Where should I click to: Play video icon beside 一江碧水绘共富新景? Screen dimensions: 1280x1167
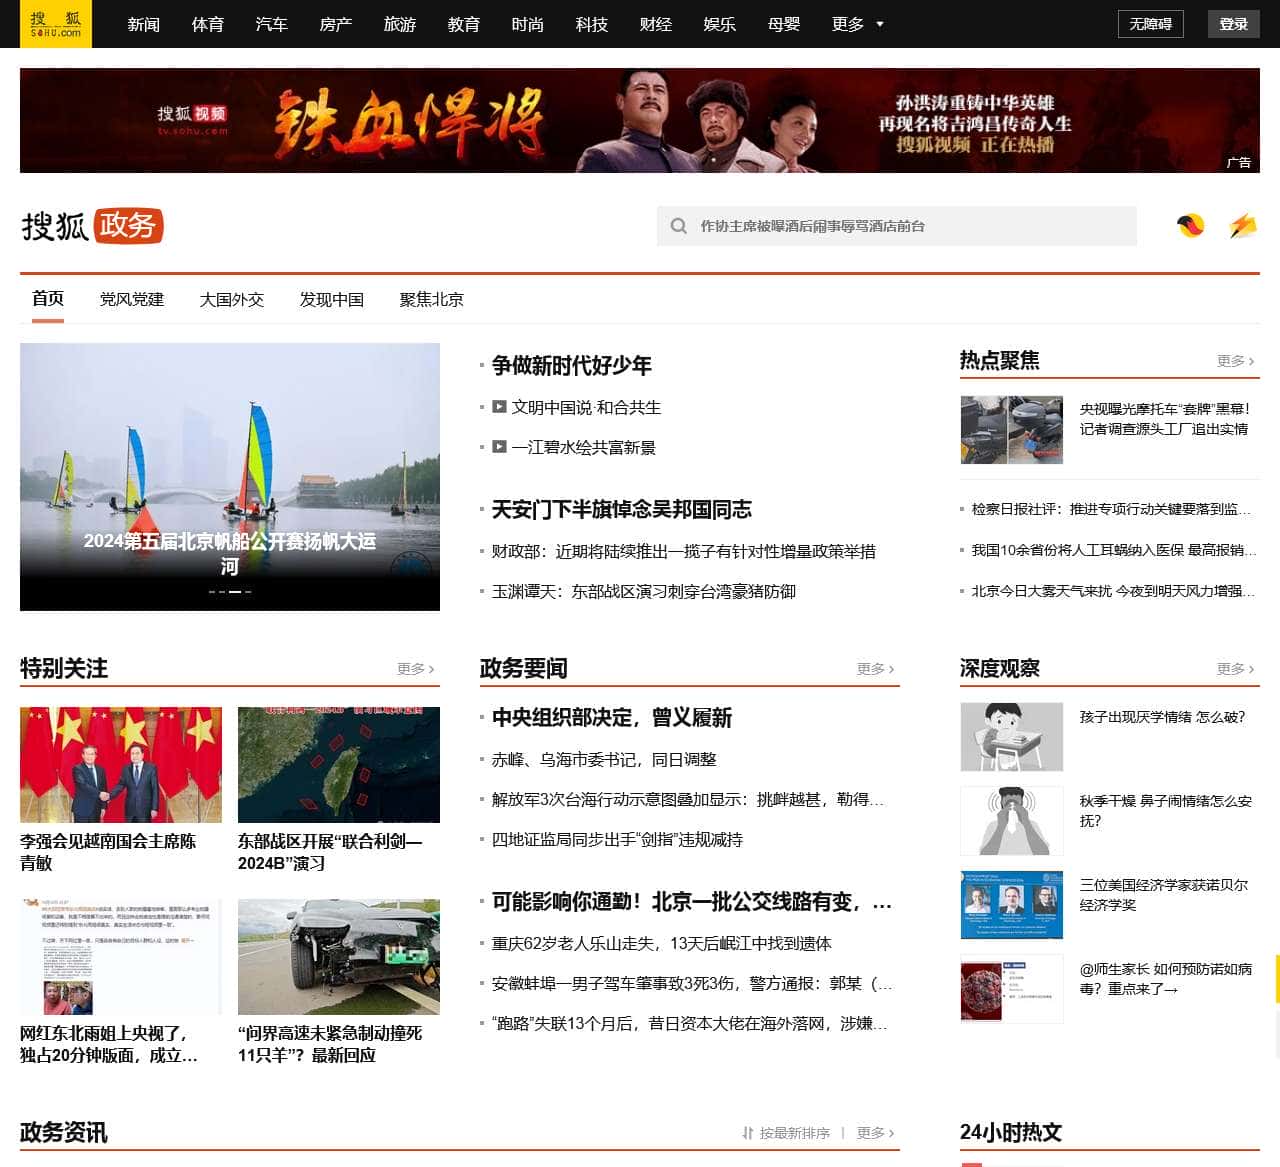(499, 447)
